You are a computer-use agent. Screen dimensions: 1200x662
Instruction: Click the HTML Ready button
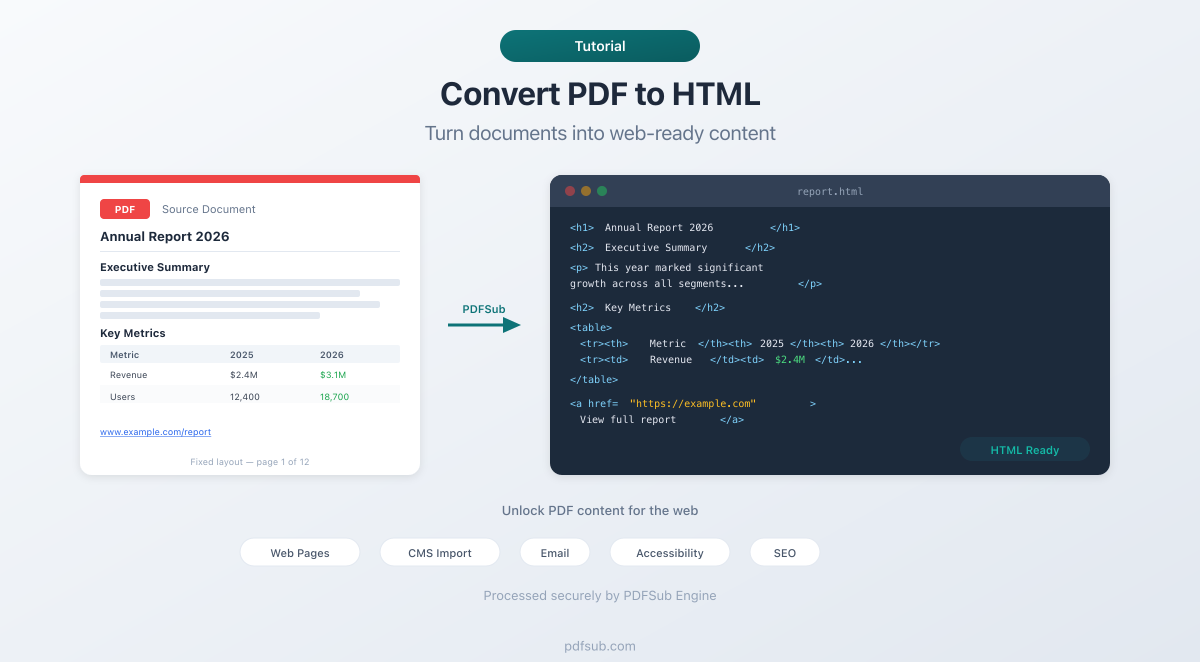[1025, 449]
